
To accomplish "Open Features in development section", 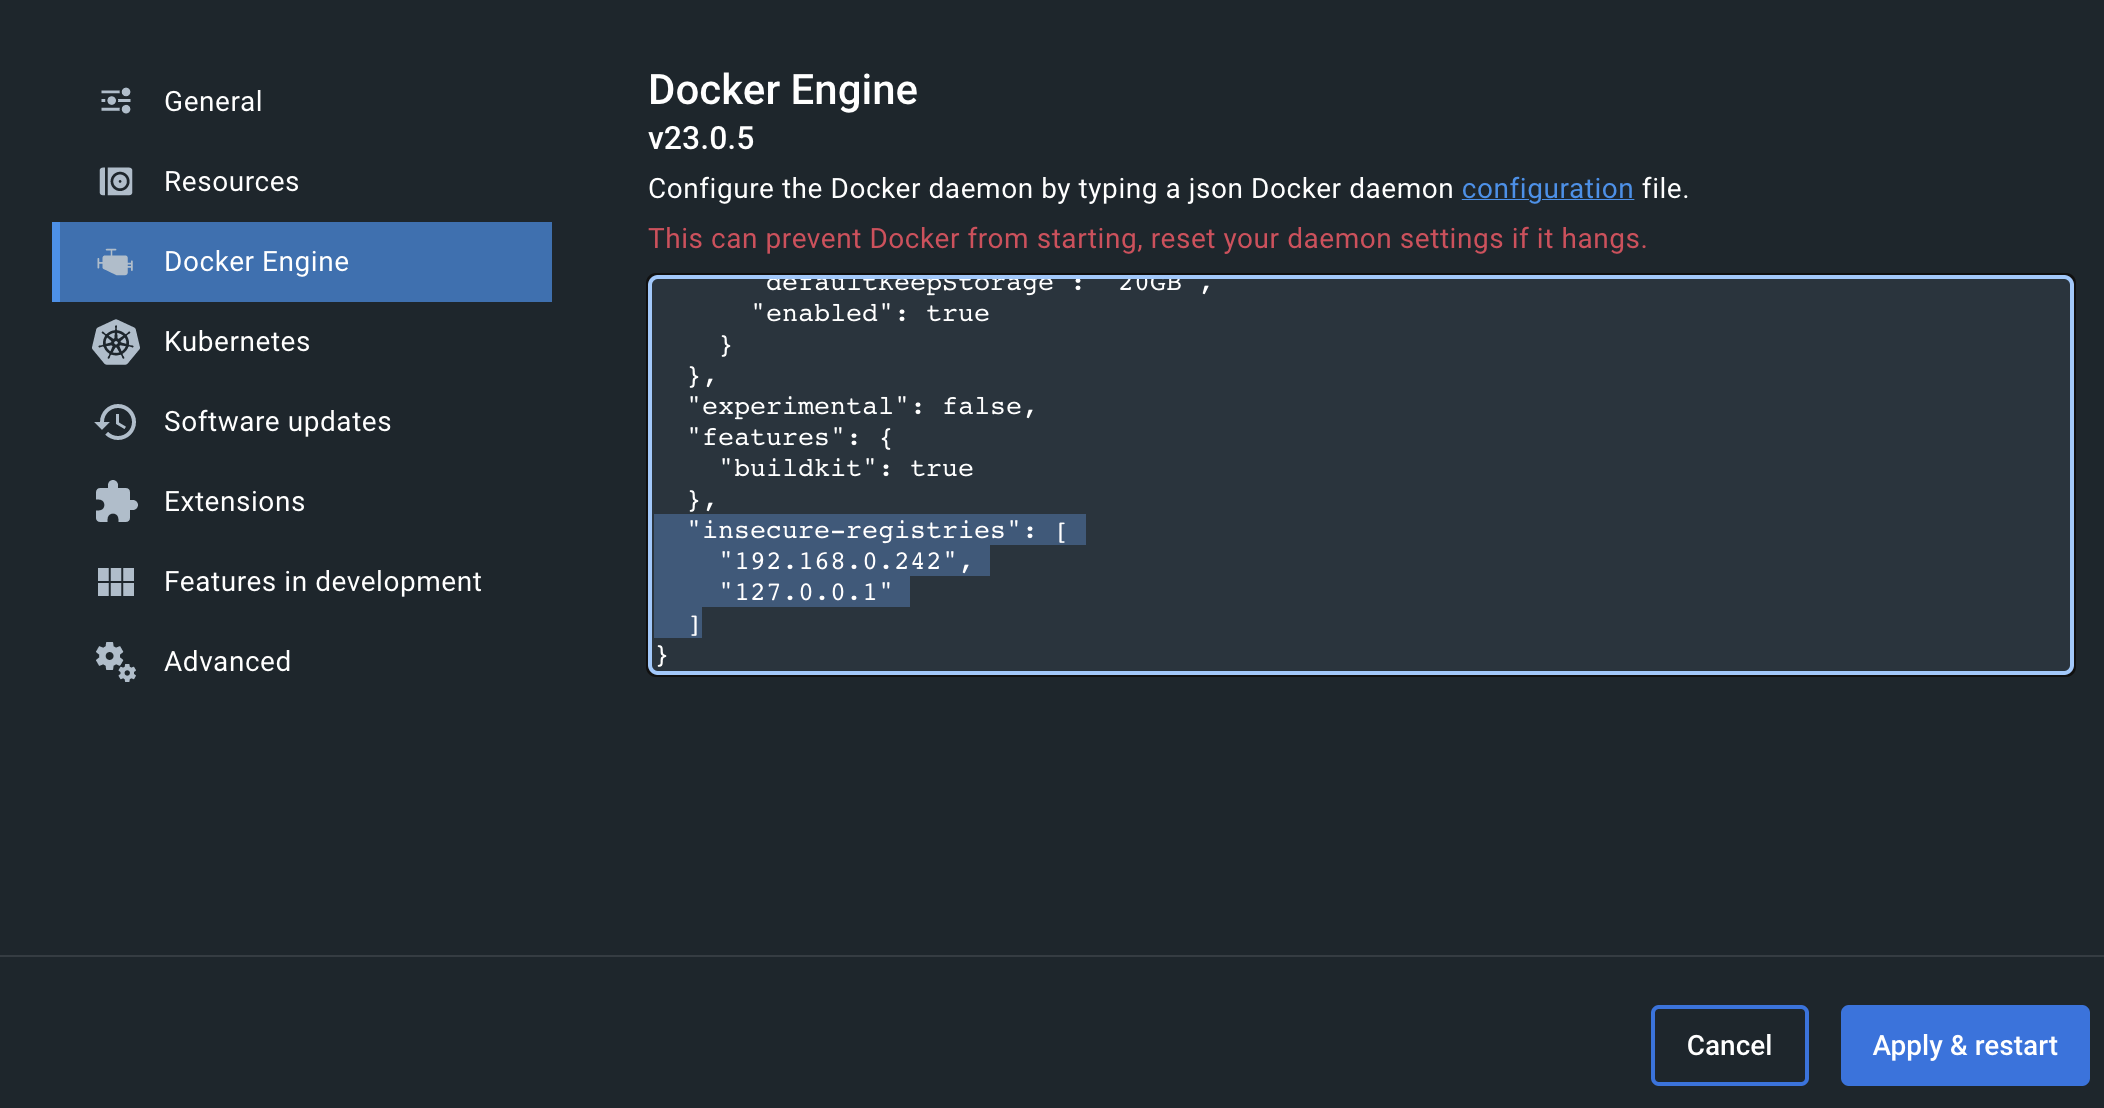I will click(302, 582).
